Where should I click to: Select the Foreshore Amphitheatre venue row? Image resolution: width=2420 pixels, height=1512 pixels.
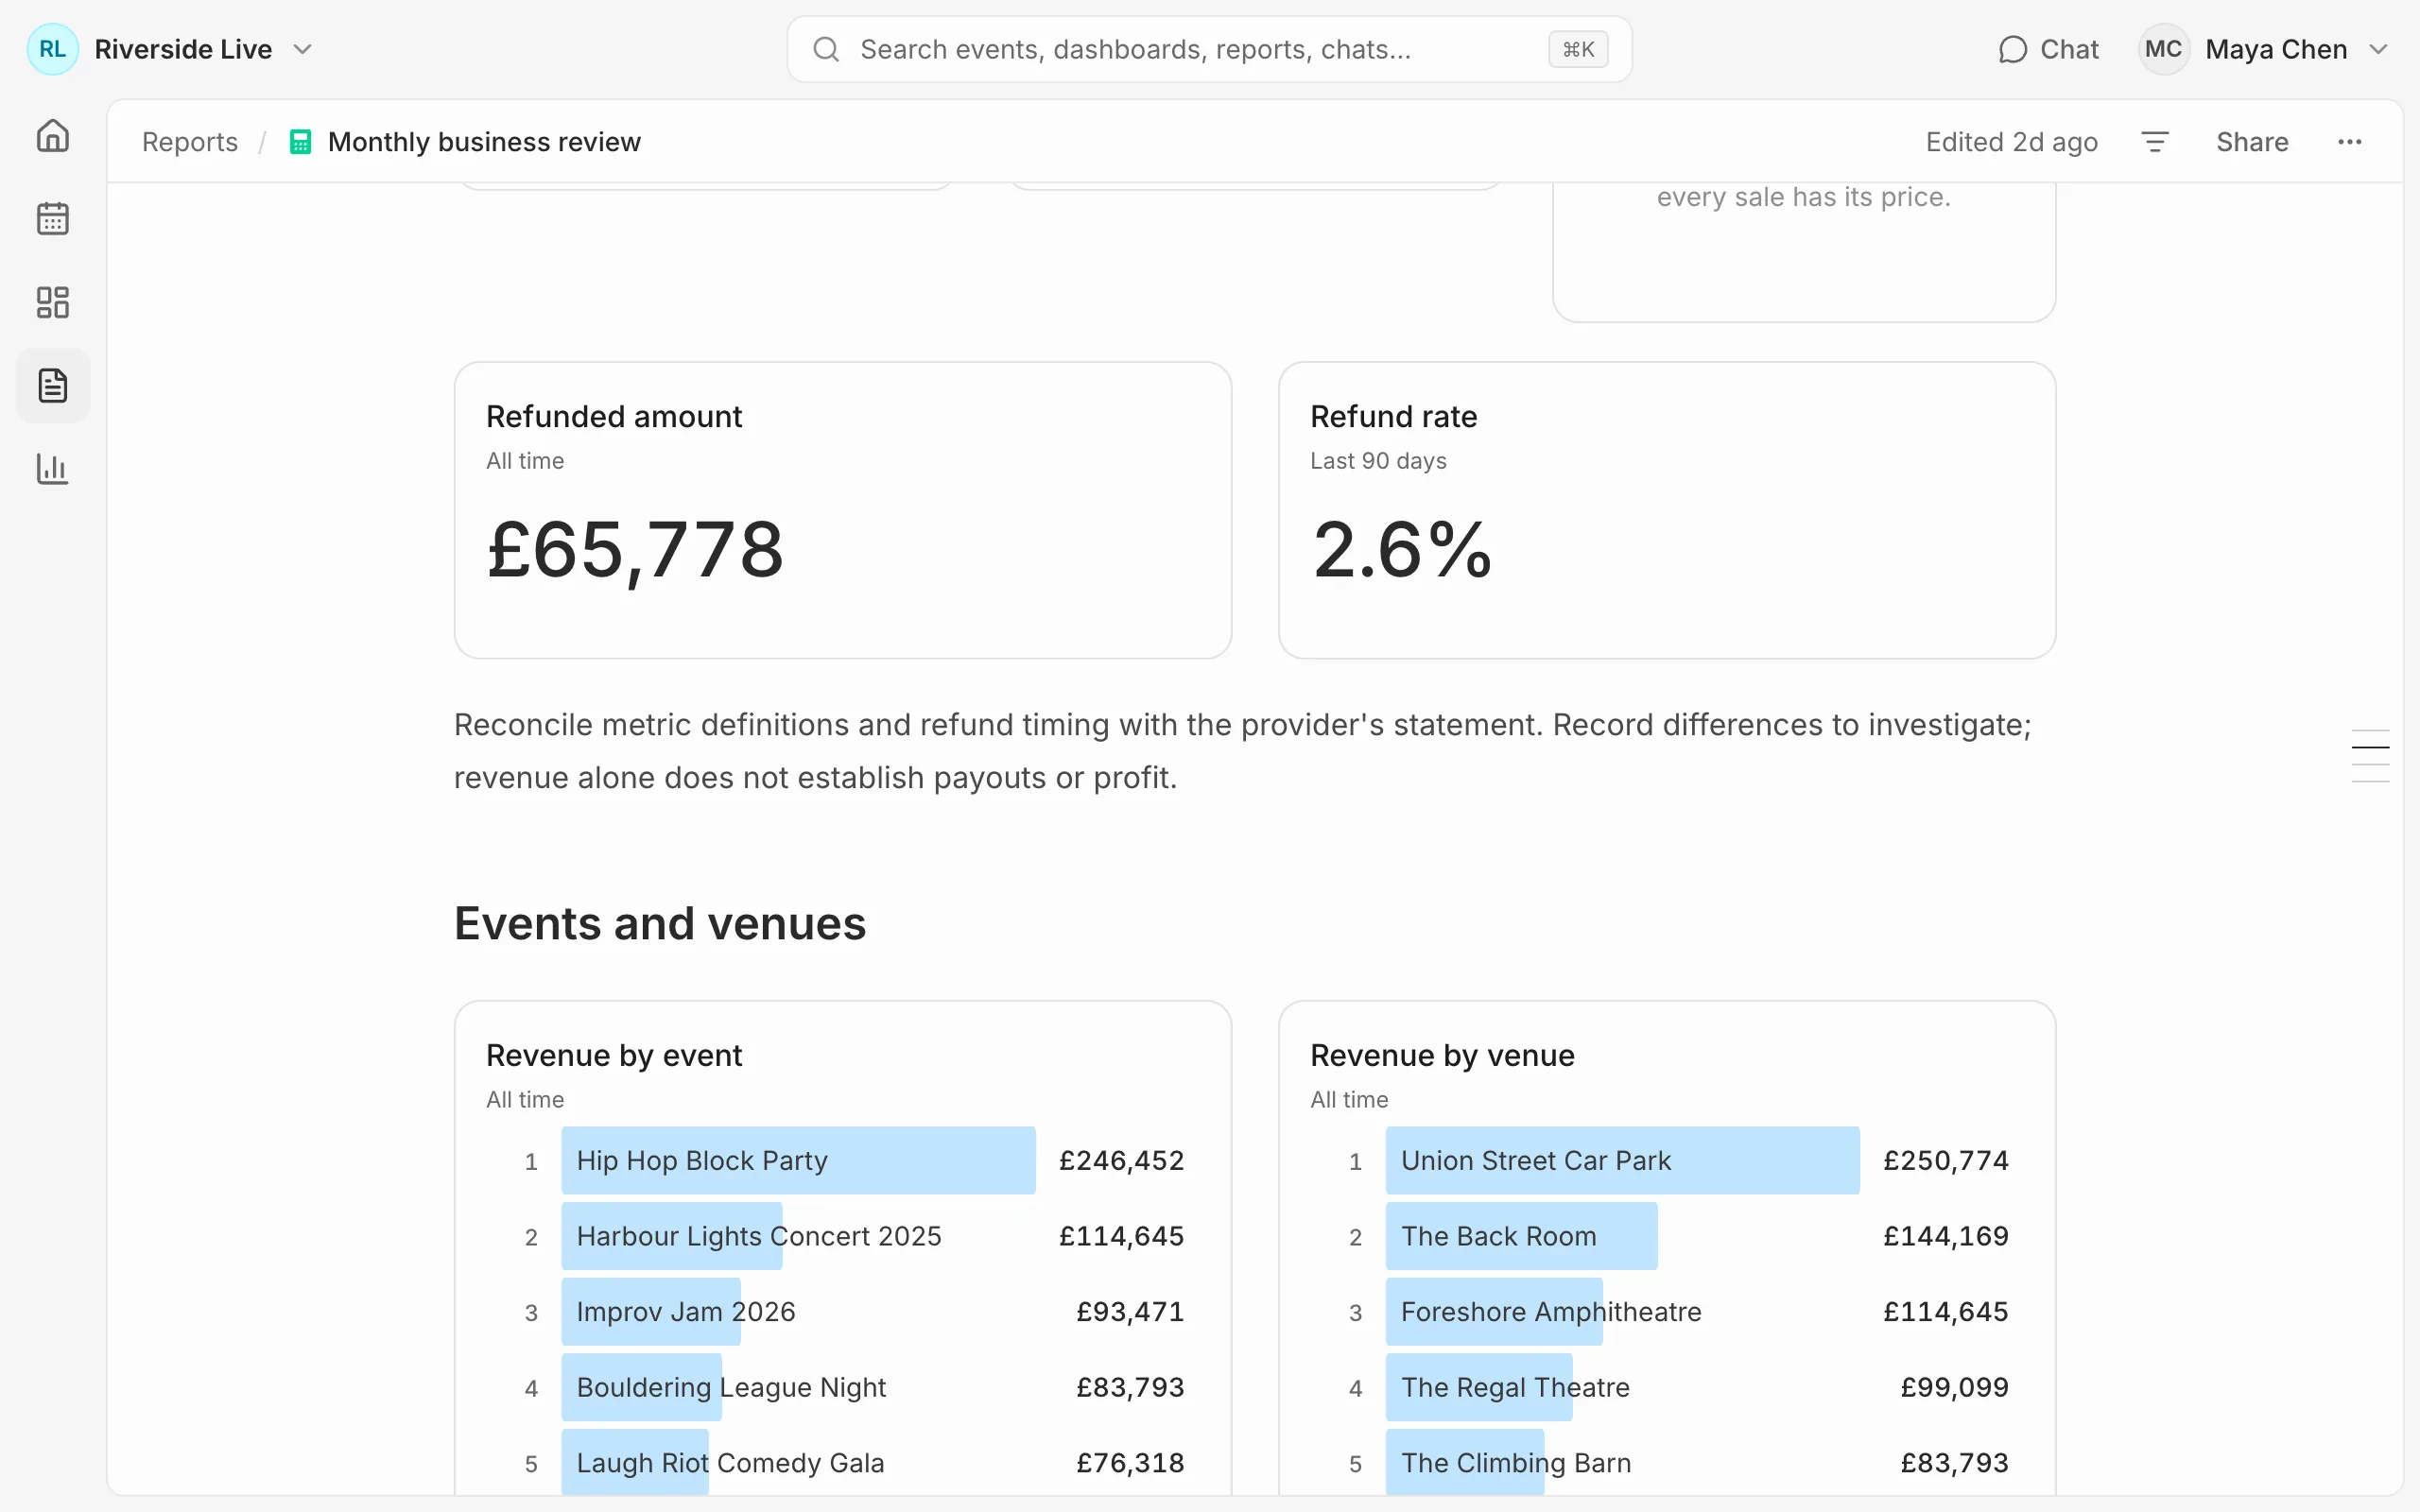pos(1667,1312)
